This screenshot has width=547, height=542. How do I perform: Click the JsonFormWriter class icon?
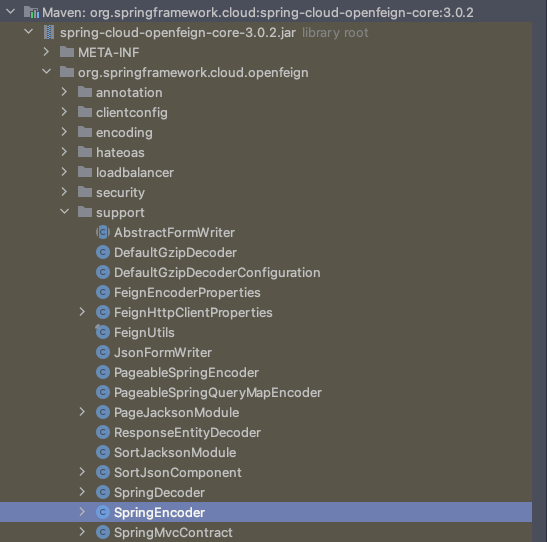(x=103, y=352)
